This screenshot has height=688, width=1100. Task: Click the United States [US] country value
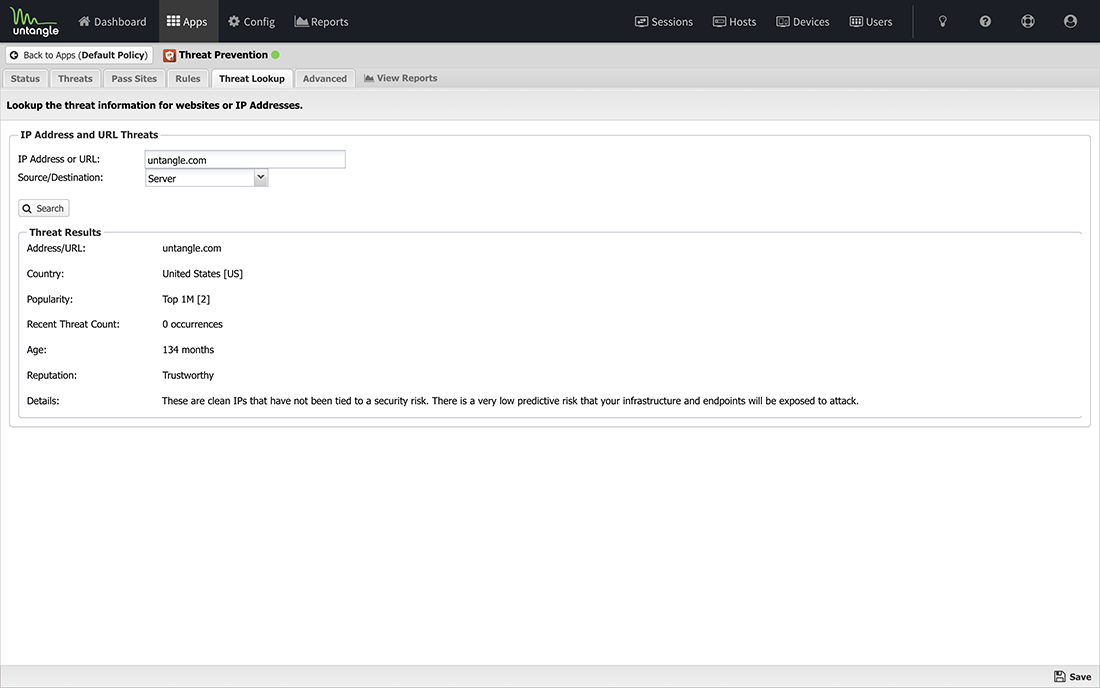tap(203, 274)
